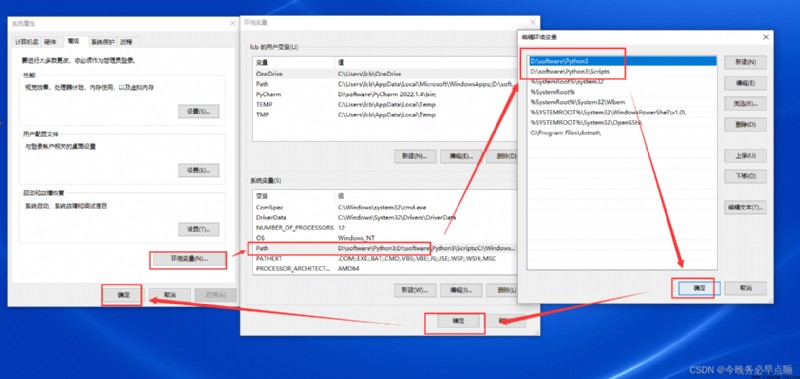Click 取消 in Edit Environment Variable dialog

[745, 288]
